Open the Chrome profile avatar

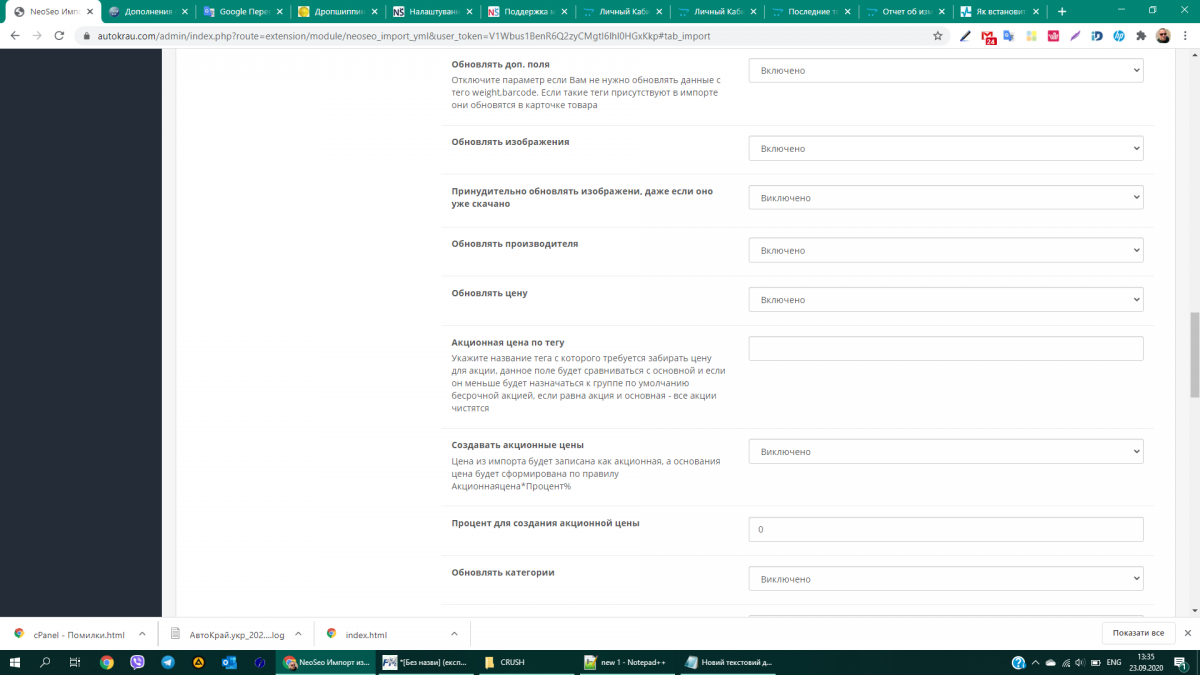(1163, 35)
